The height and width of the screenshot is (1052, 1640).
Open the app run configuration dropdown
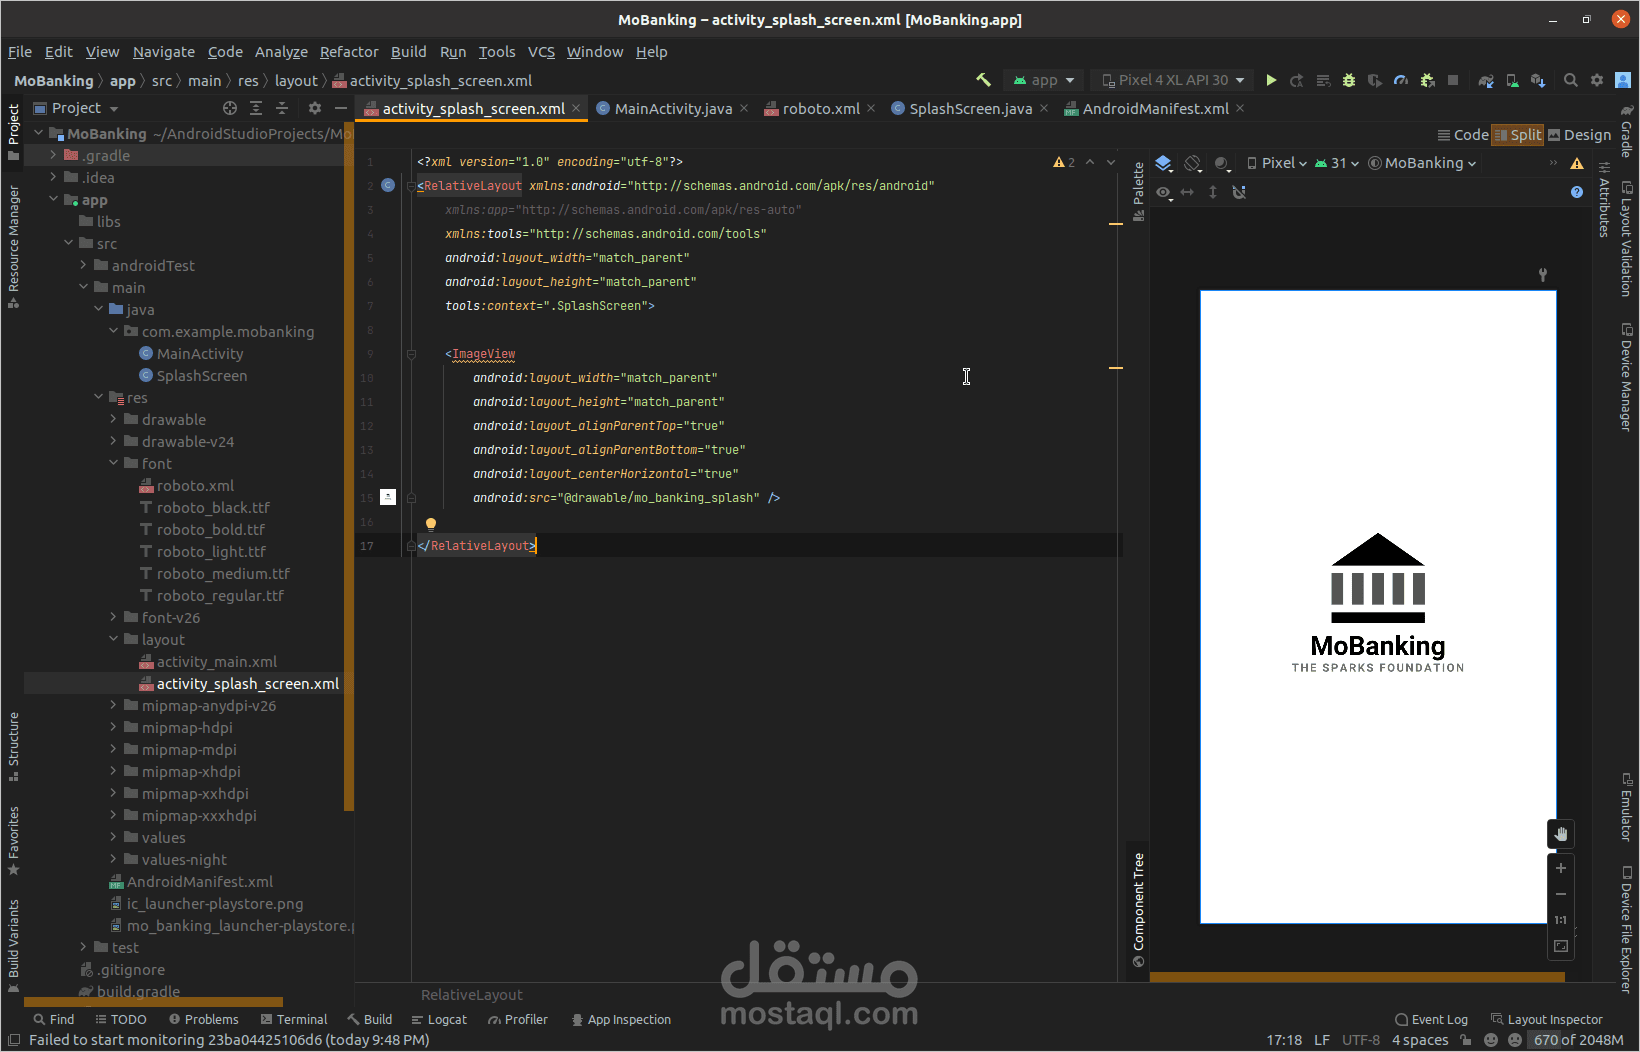[1044, 80]
